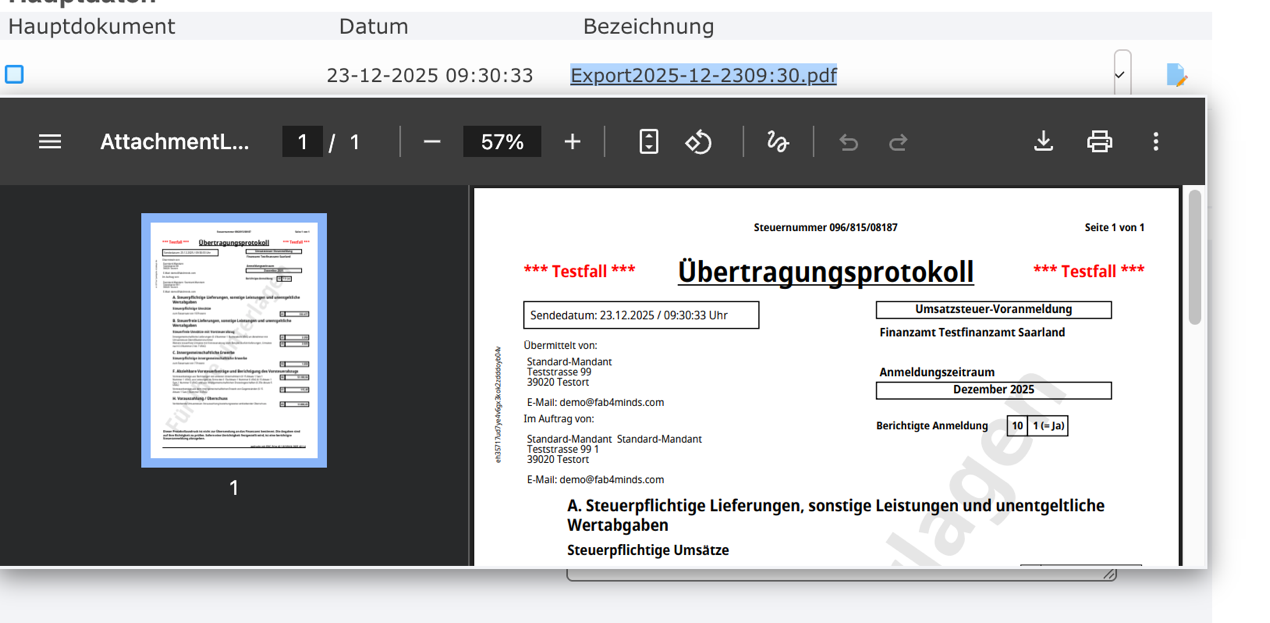Viewport: 1270px width, 623px height.
Task: Toggle the PDF sidebar menu icon
Action: click(x=50, y=142)
